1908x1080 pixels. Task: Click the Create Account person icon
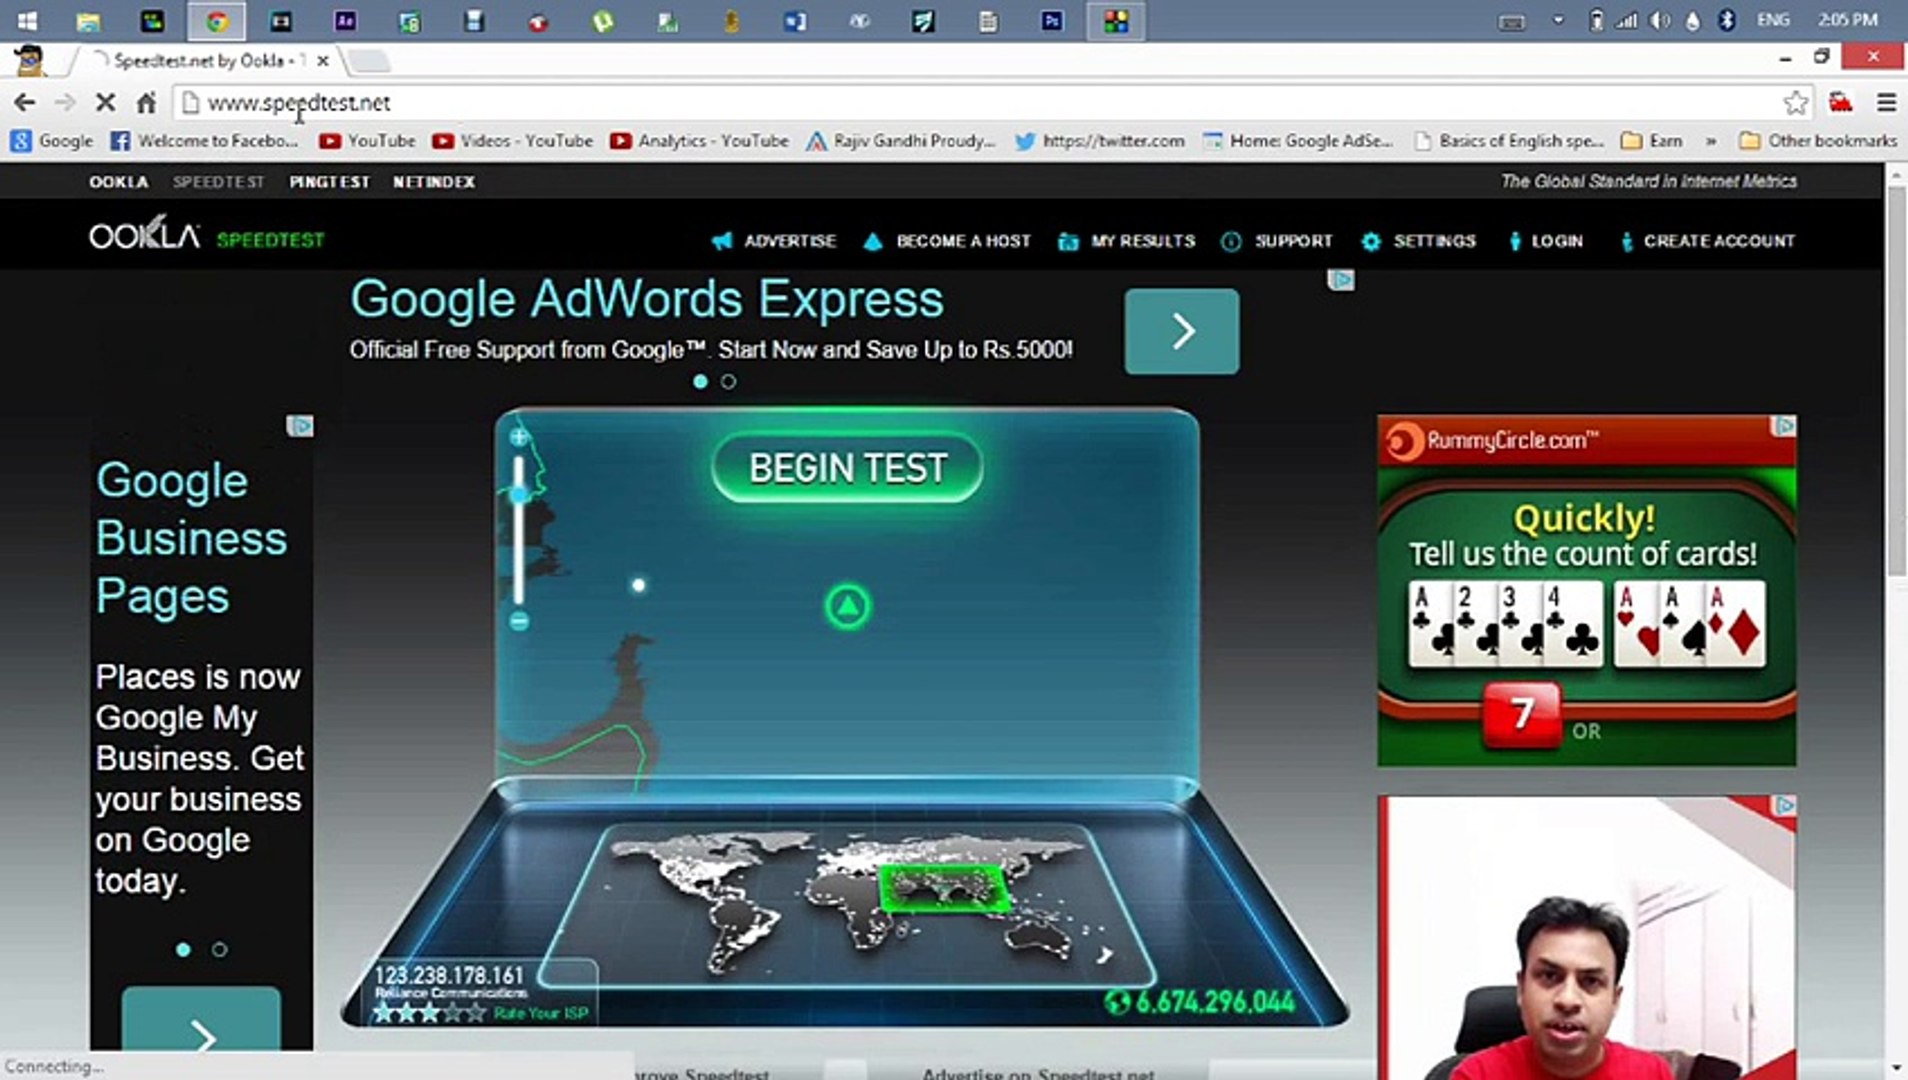click(x=1627, y=241)
